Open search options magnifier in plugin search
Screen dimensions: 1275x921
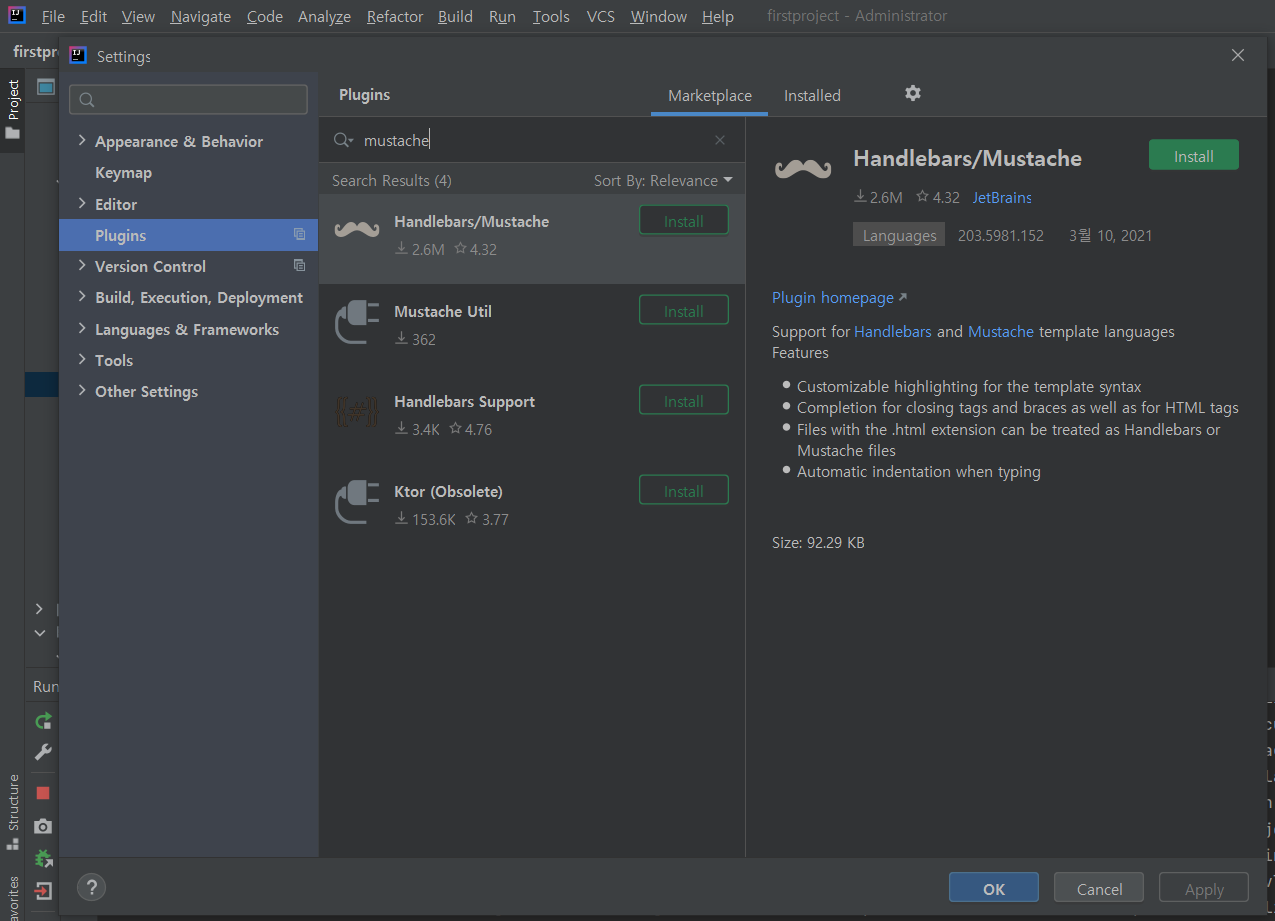[343, 140]
